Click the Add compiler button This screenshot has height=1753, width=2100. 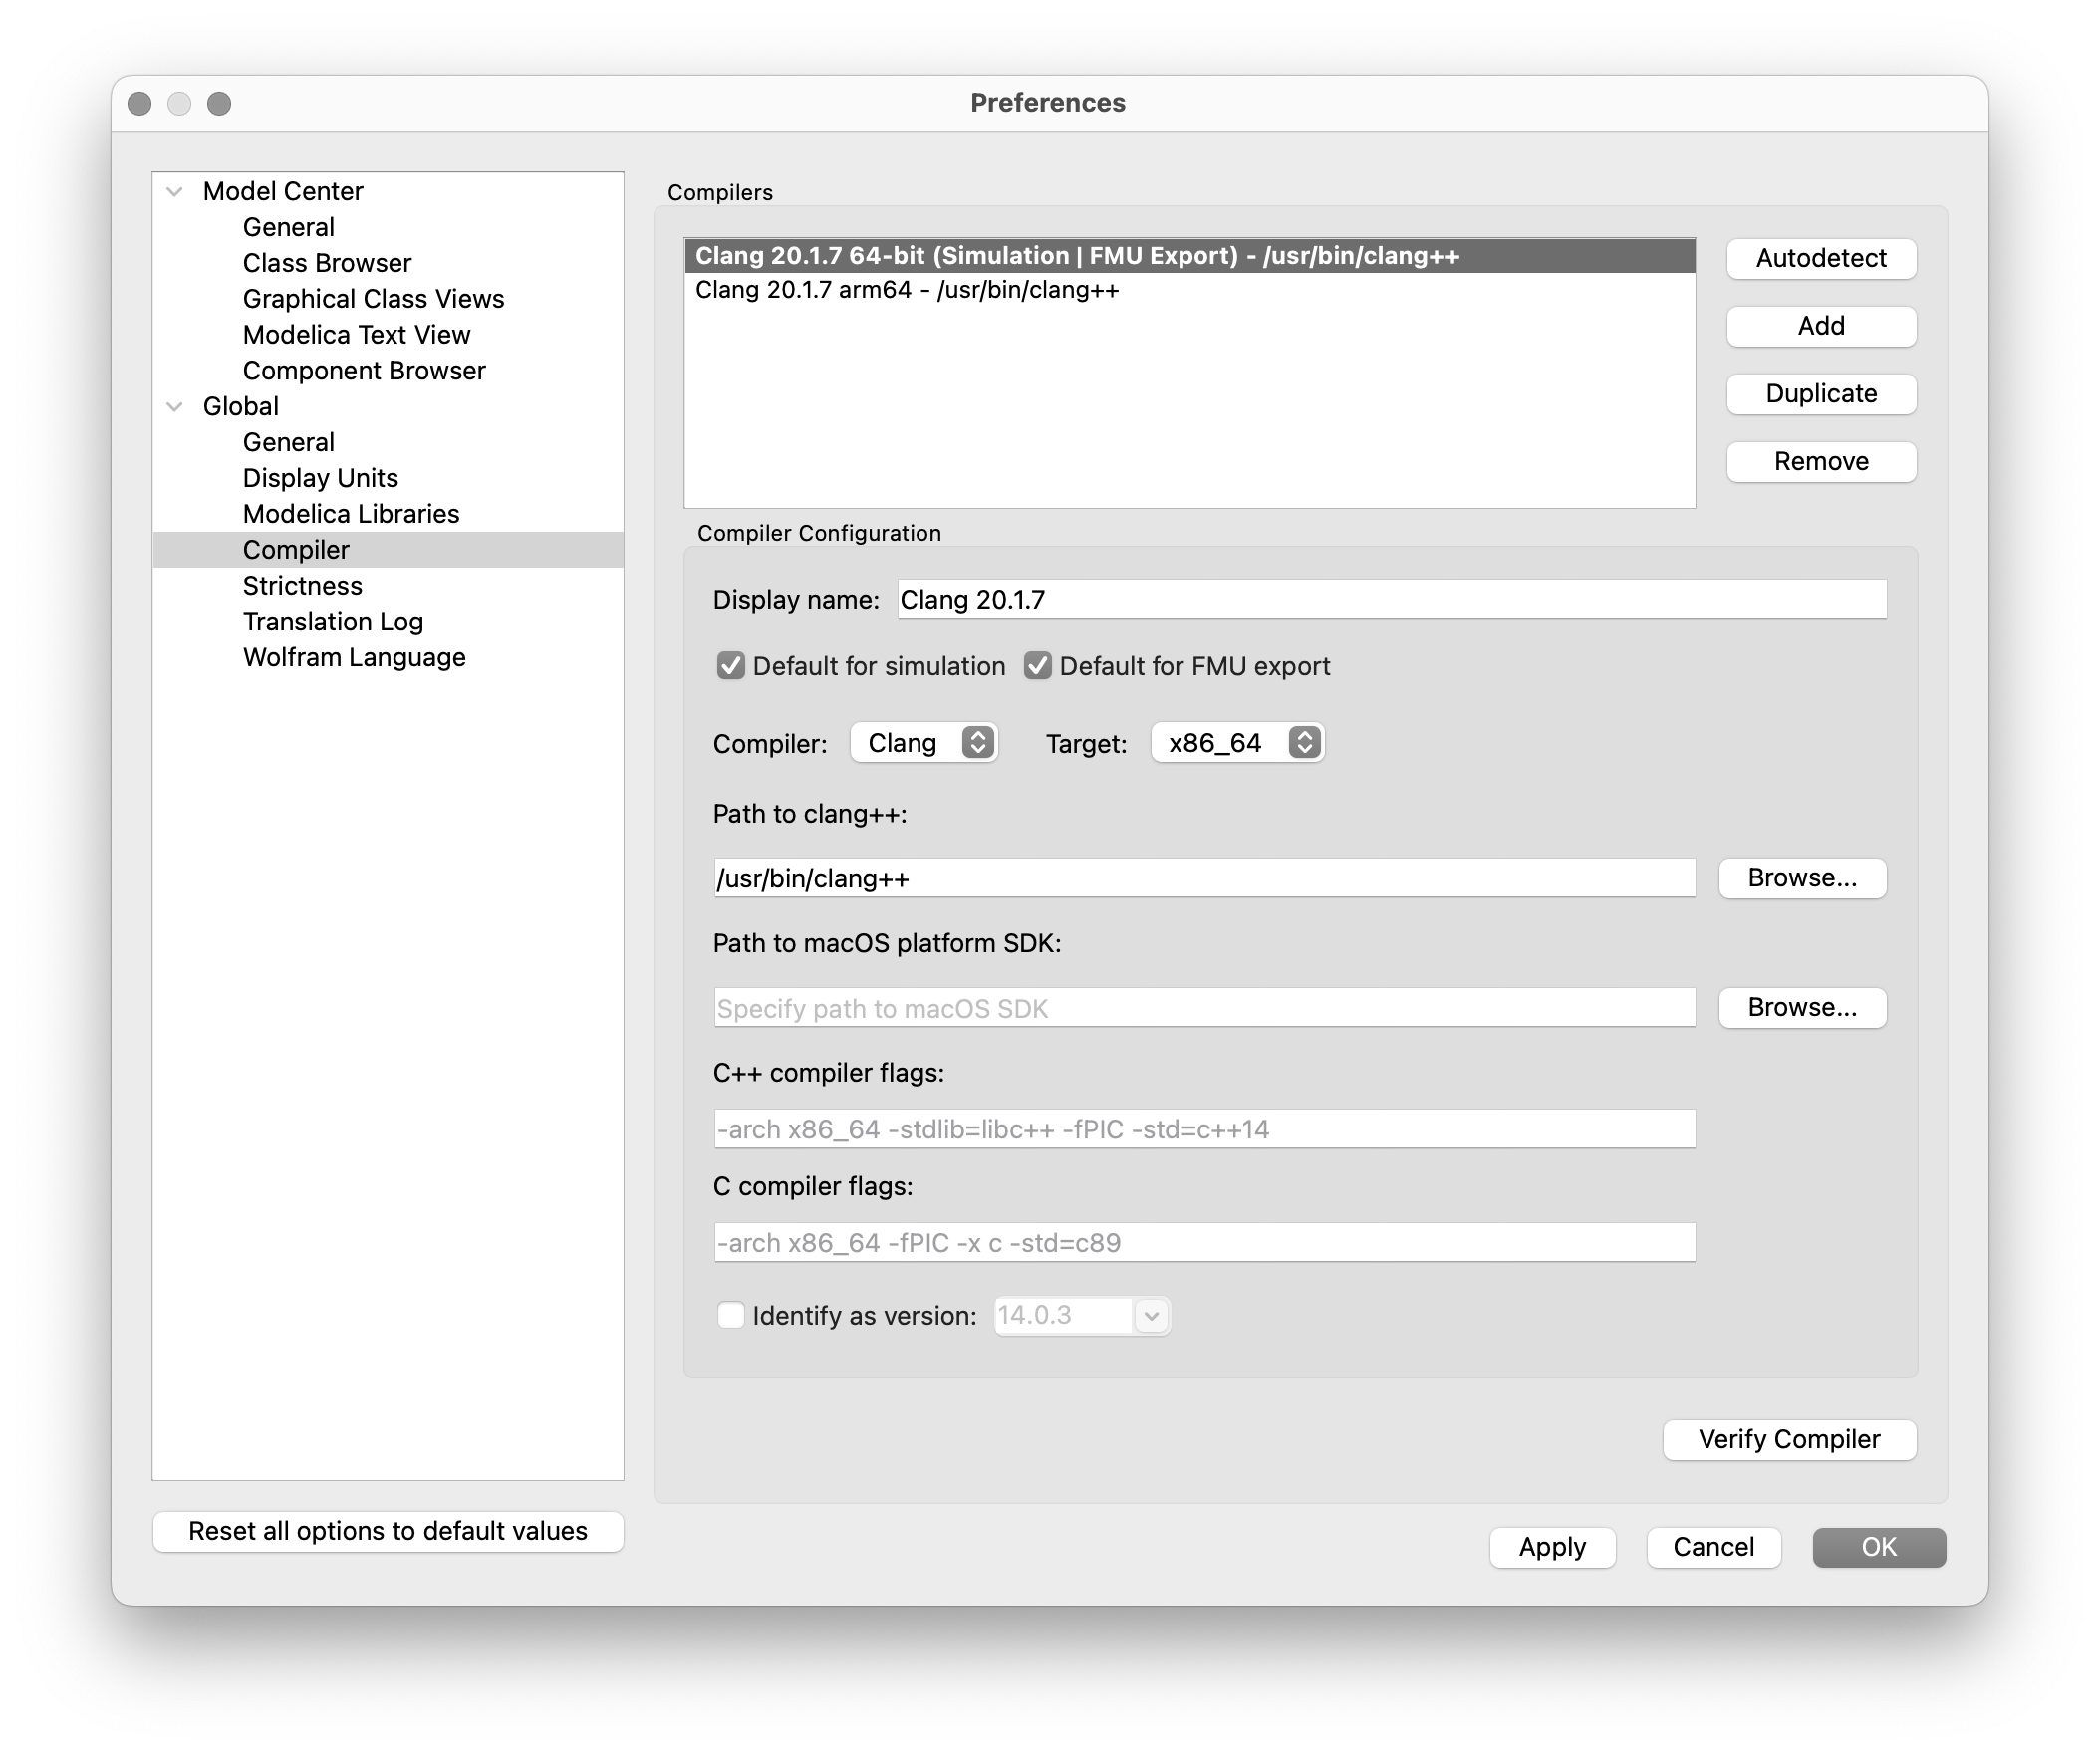[1821, 326]
